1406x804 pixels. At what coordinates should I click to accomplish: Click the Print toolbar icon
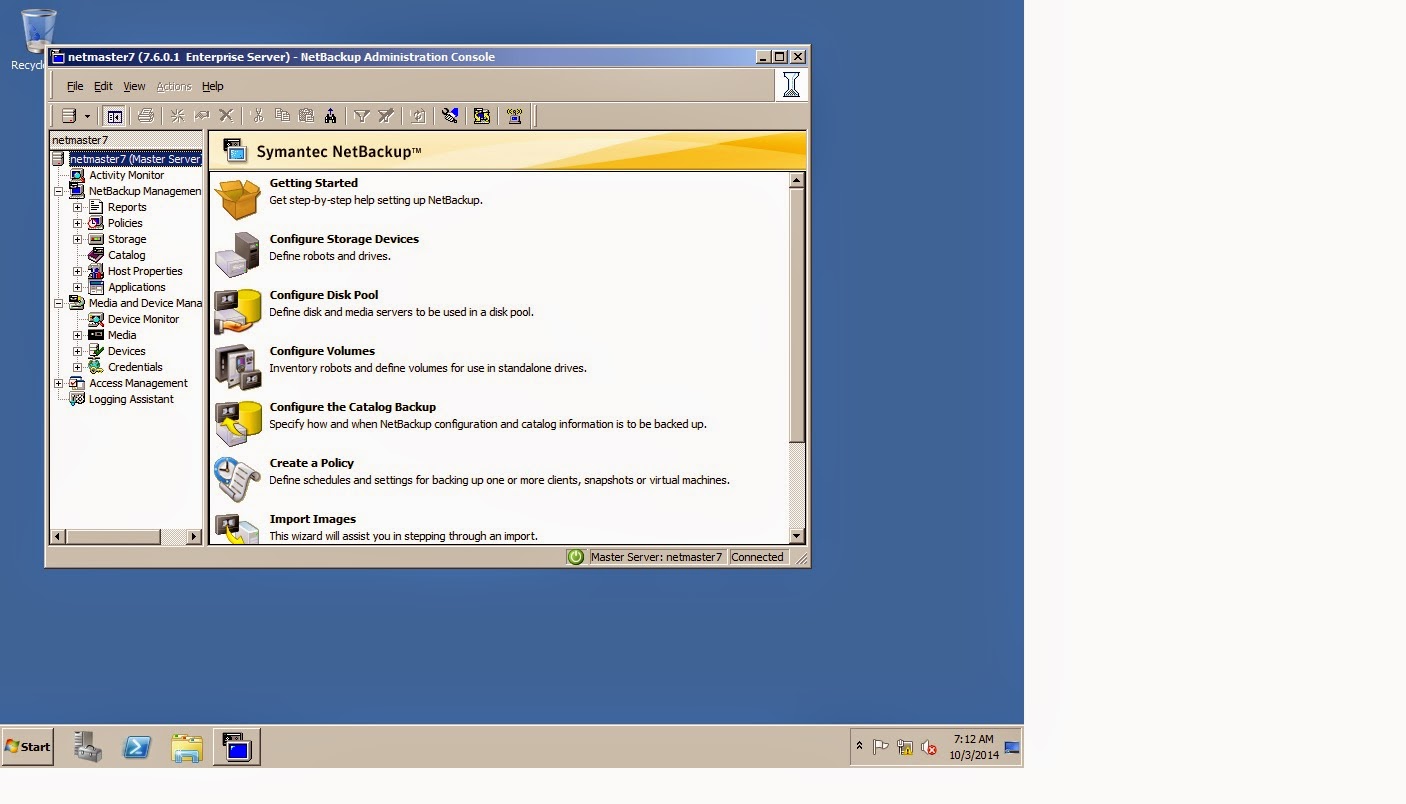[145, 115]
